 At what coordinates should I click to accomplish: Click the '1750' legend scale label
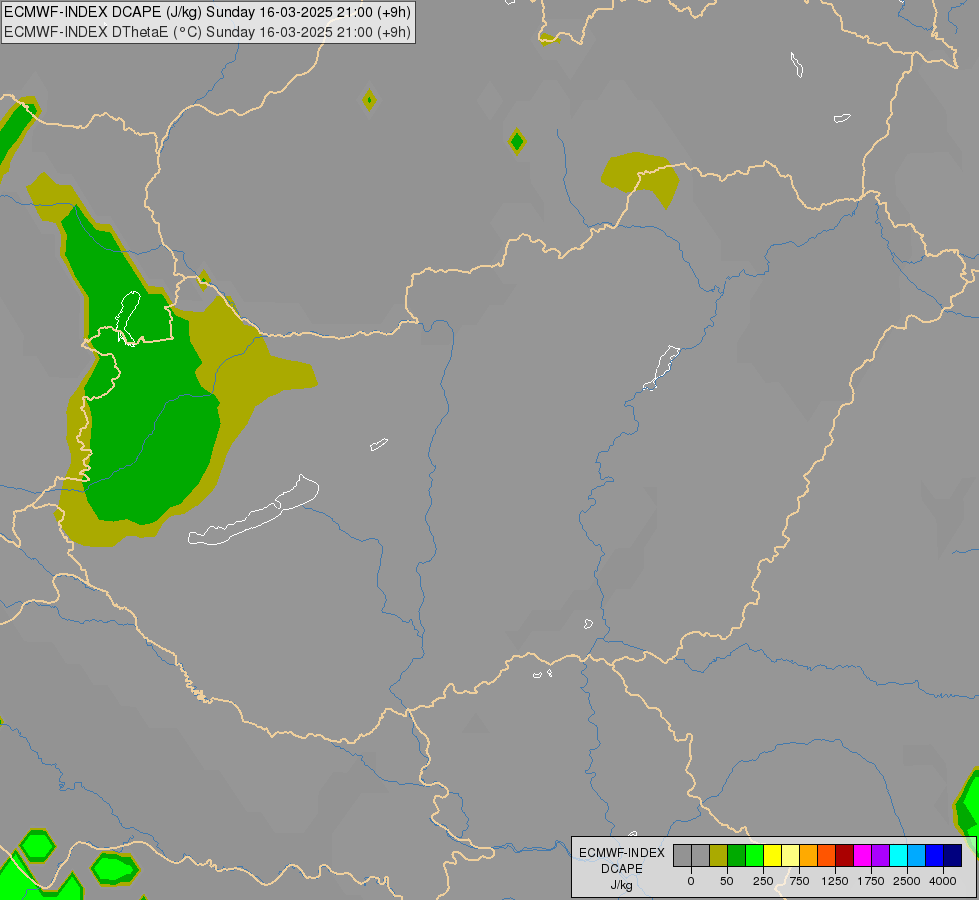pos(871,881)
